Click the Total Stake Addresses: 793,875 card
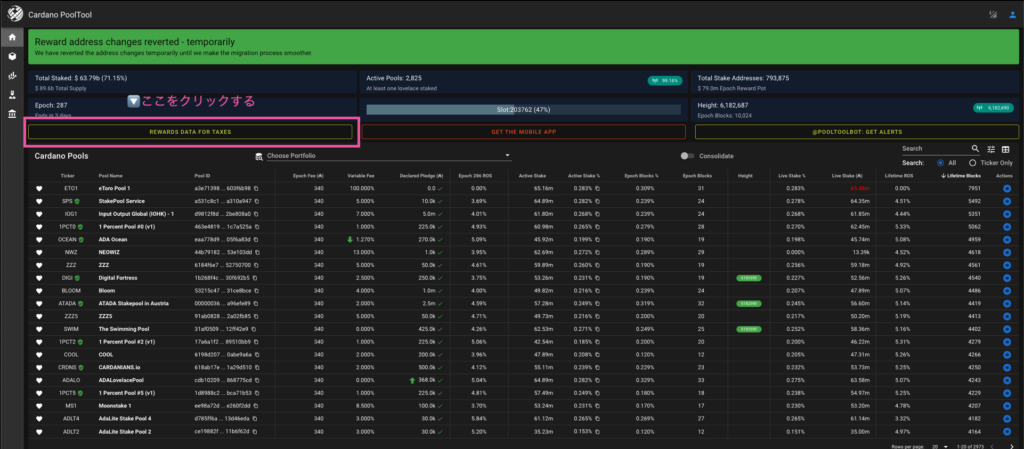 857,82
